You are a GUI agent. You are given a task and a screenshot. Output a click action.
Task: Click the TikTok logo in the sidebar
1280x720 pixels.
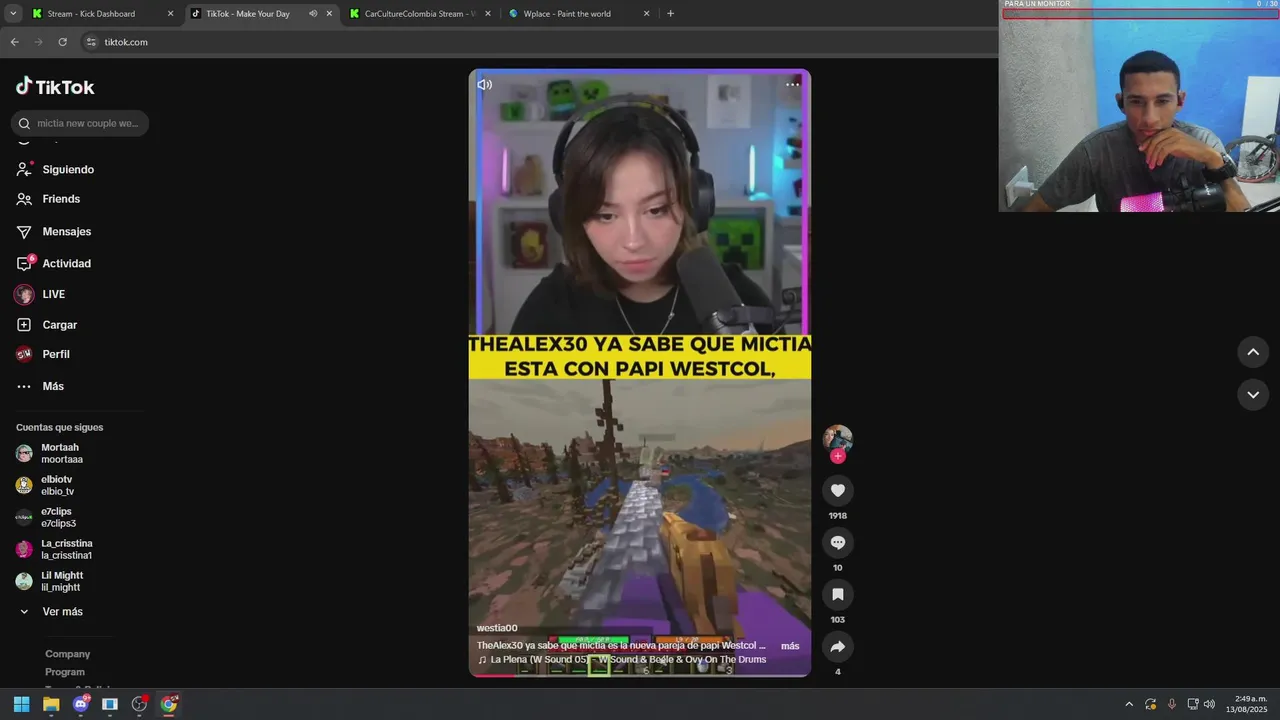(55, 87)
